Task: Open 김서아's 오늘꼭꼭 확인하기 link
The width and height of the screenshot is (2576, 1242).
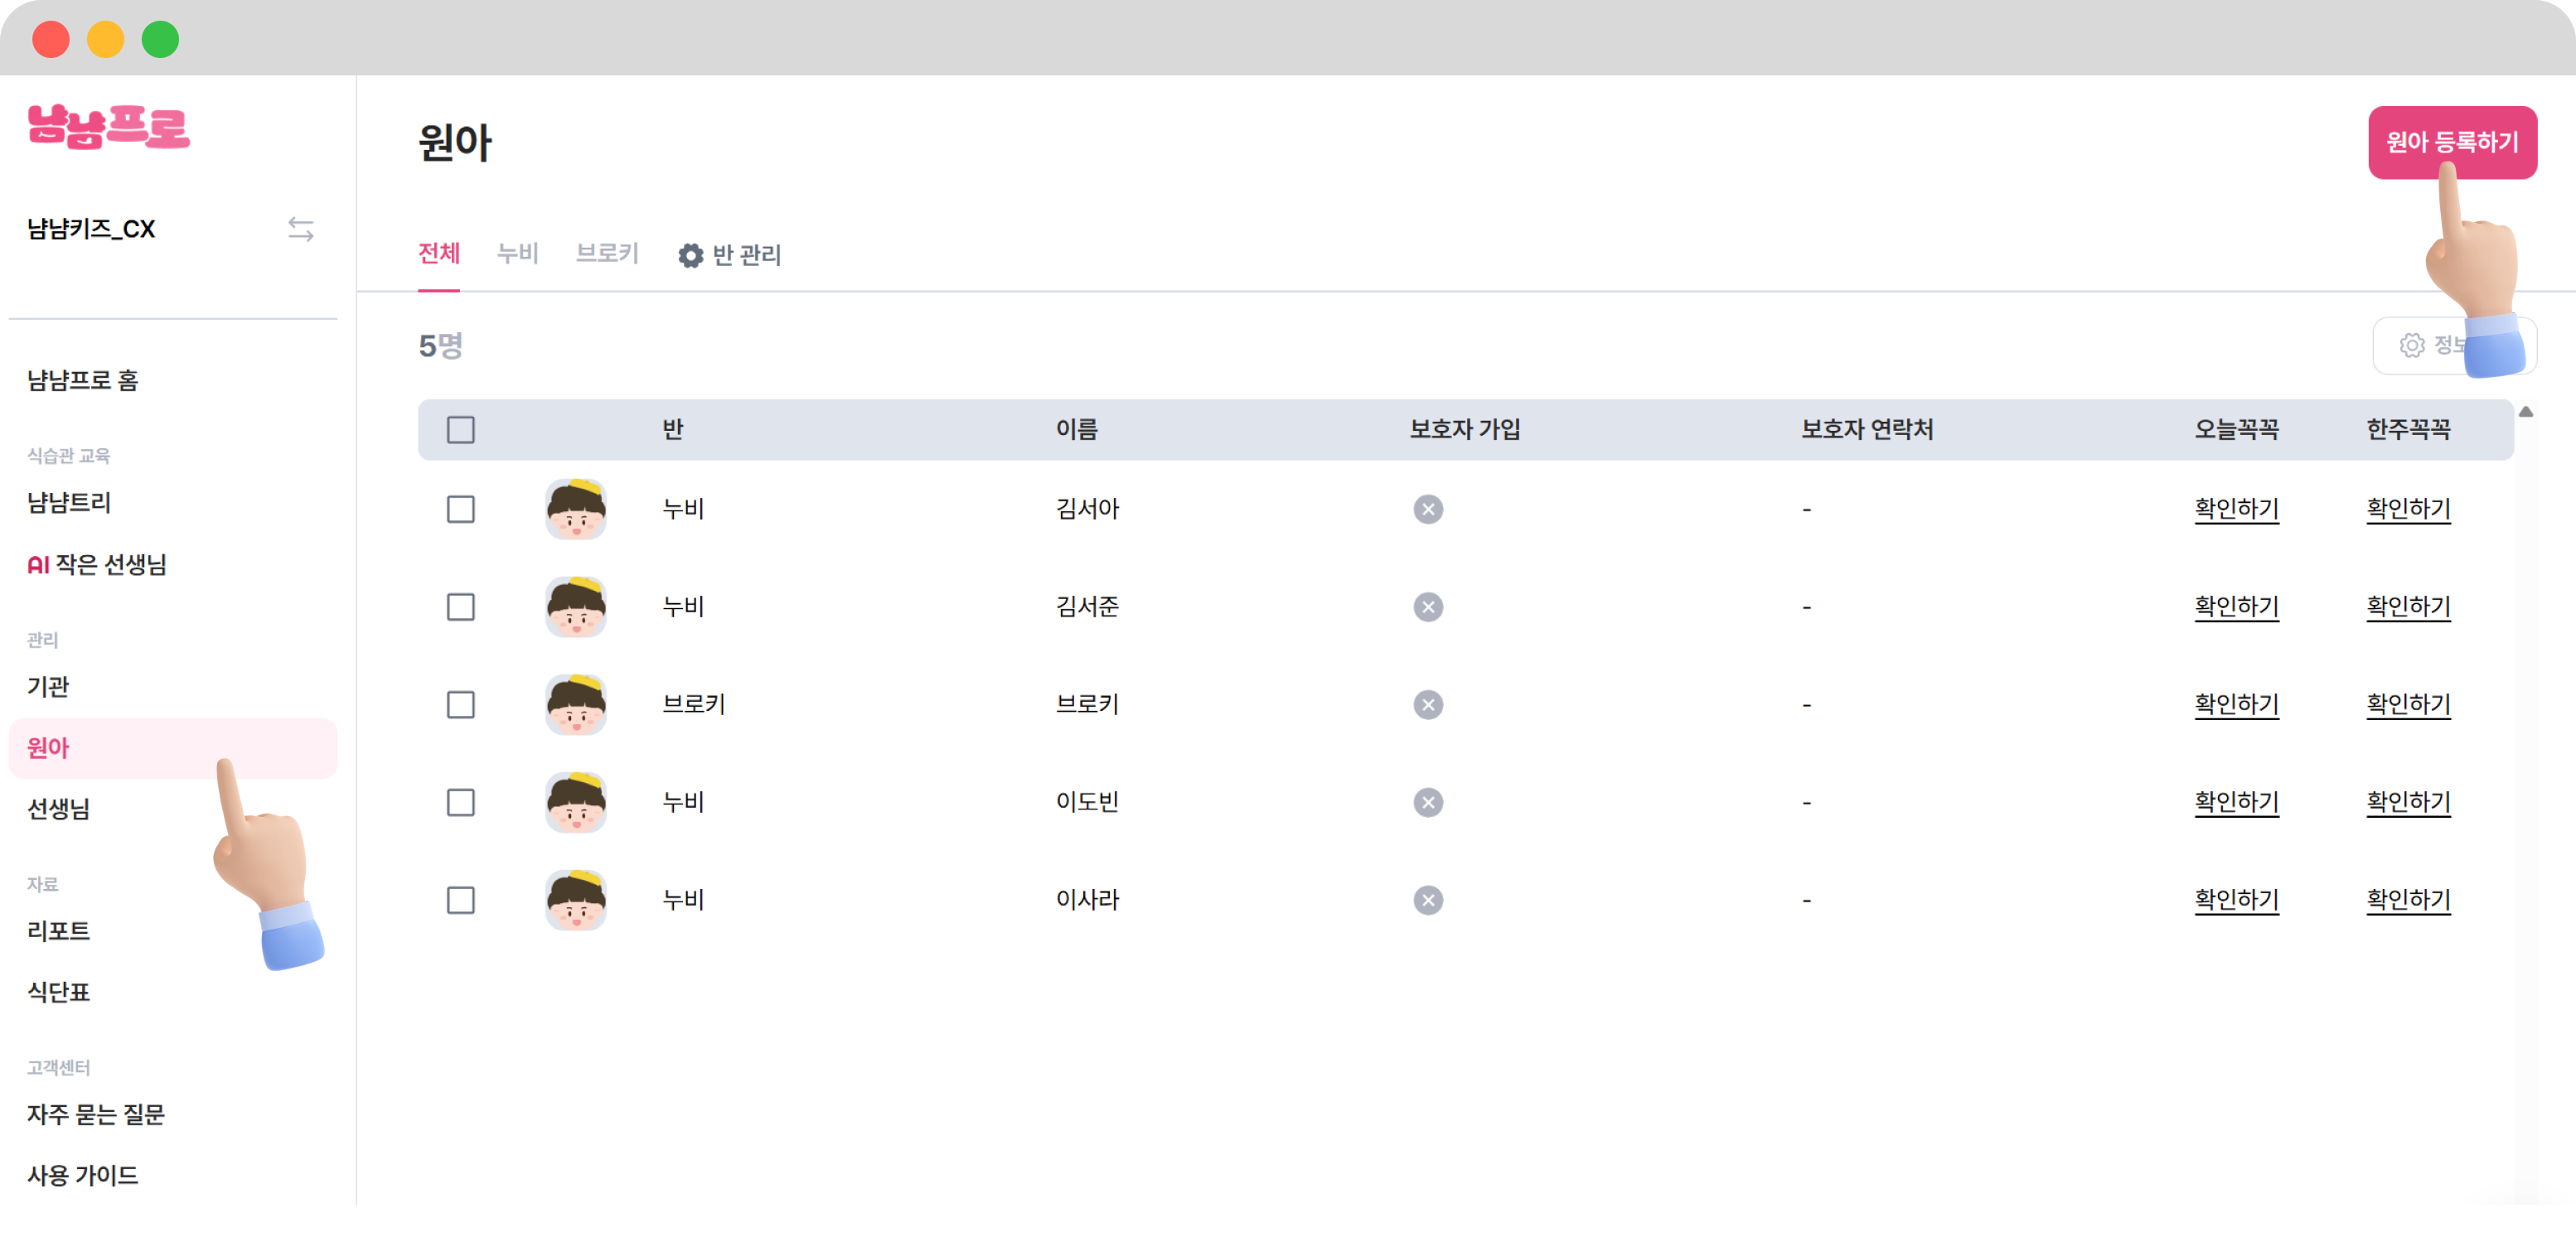Action: coord(2235,509)
